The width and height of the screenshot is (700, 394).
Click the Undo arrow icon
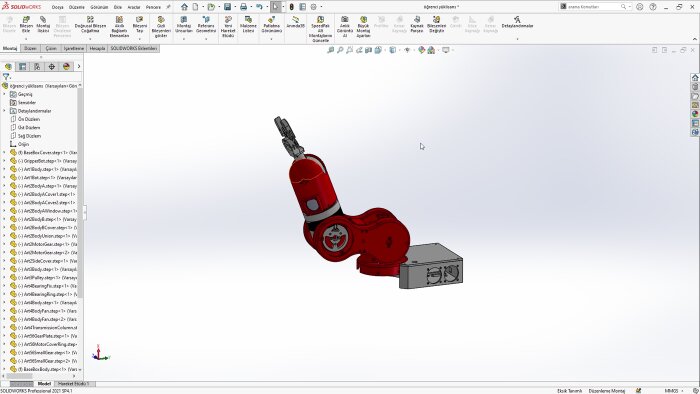(259, 7)
